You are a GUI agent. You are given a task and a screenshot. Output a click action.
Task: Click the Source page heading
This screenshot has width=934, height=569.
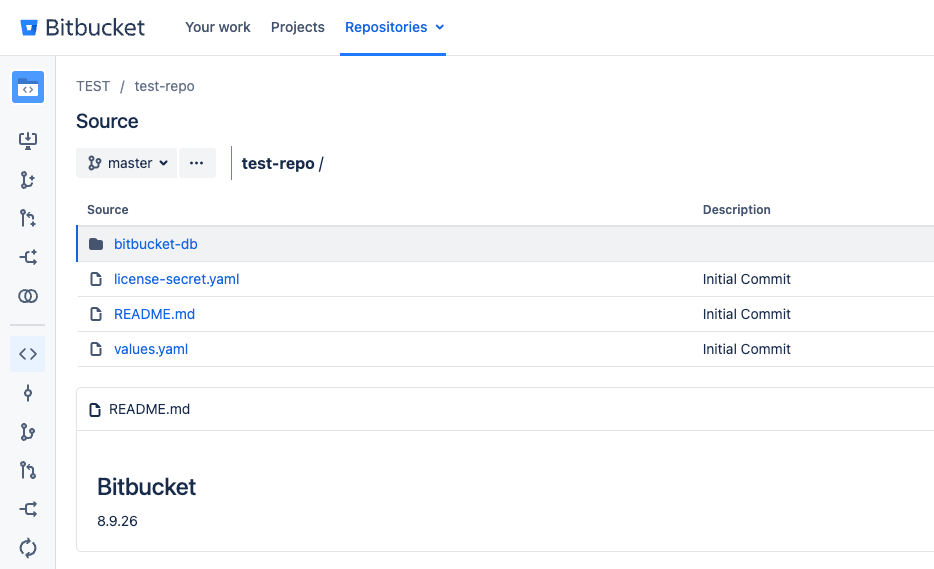tap(107, 122)
